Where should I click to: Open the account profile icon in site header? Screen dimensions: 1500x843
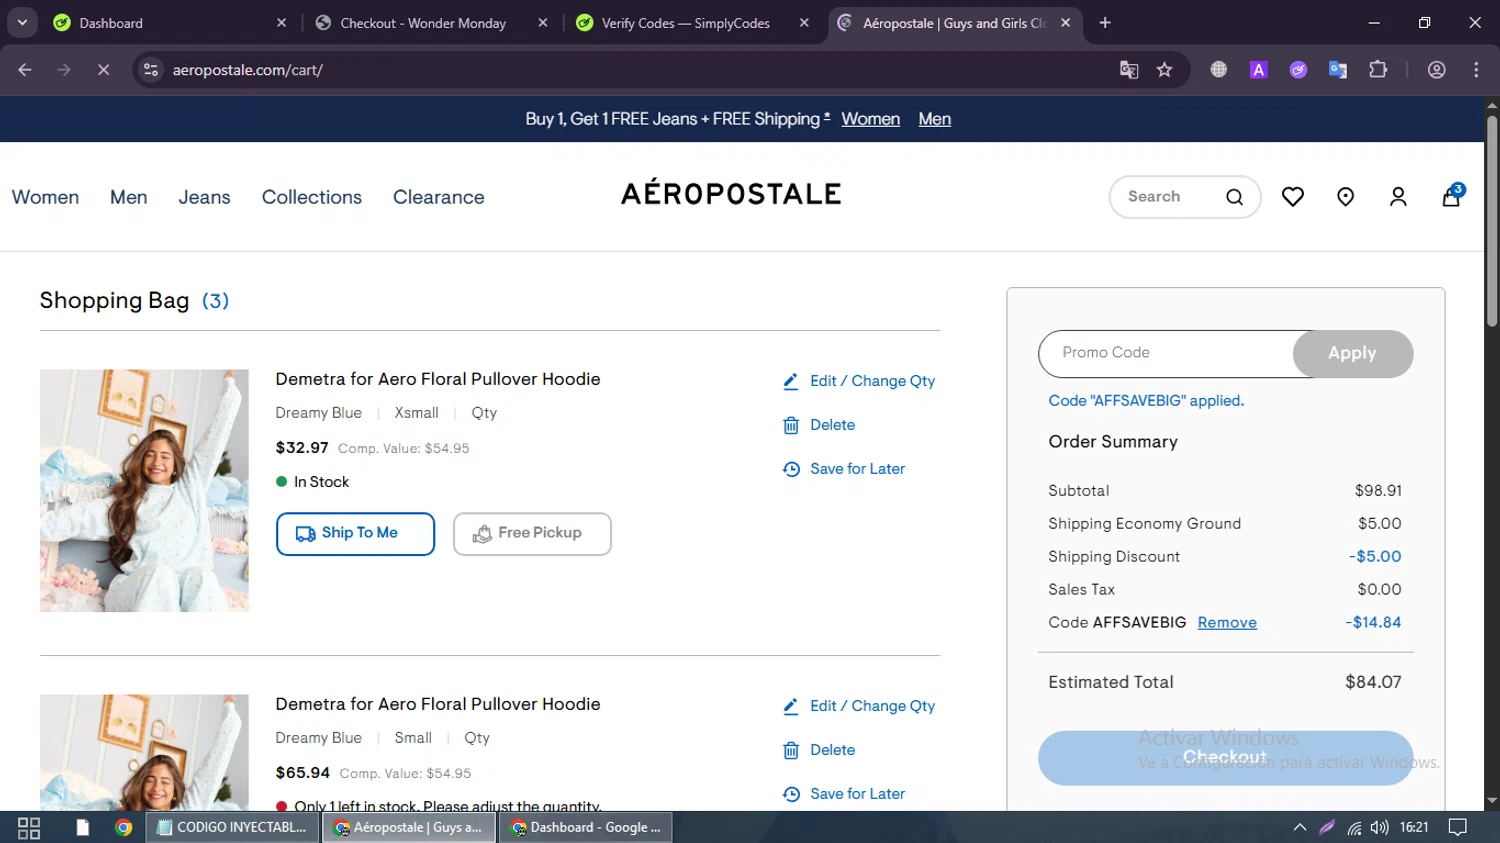click(1398, 197)
